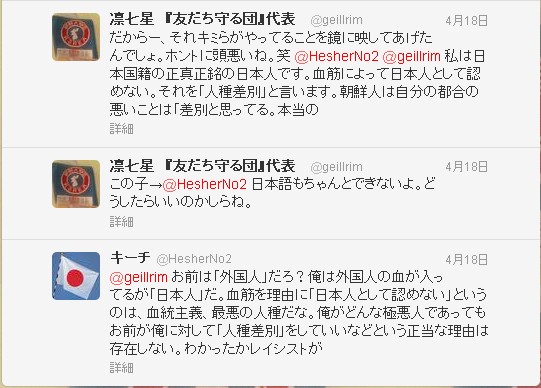Screen dimensions: 541x388
Task: Open red @geillrim mention in first tweet text
Action: click(x=412, y=56)
